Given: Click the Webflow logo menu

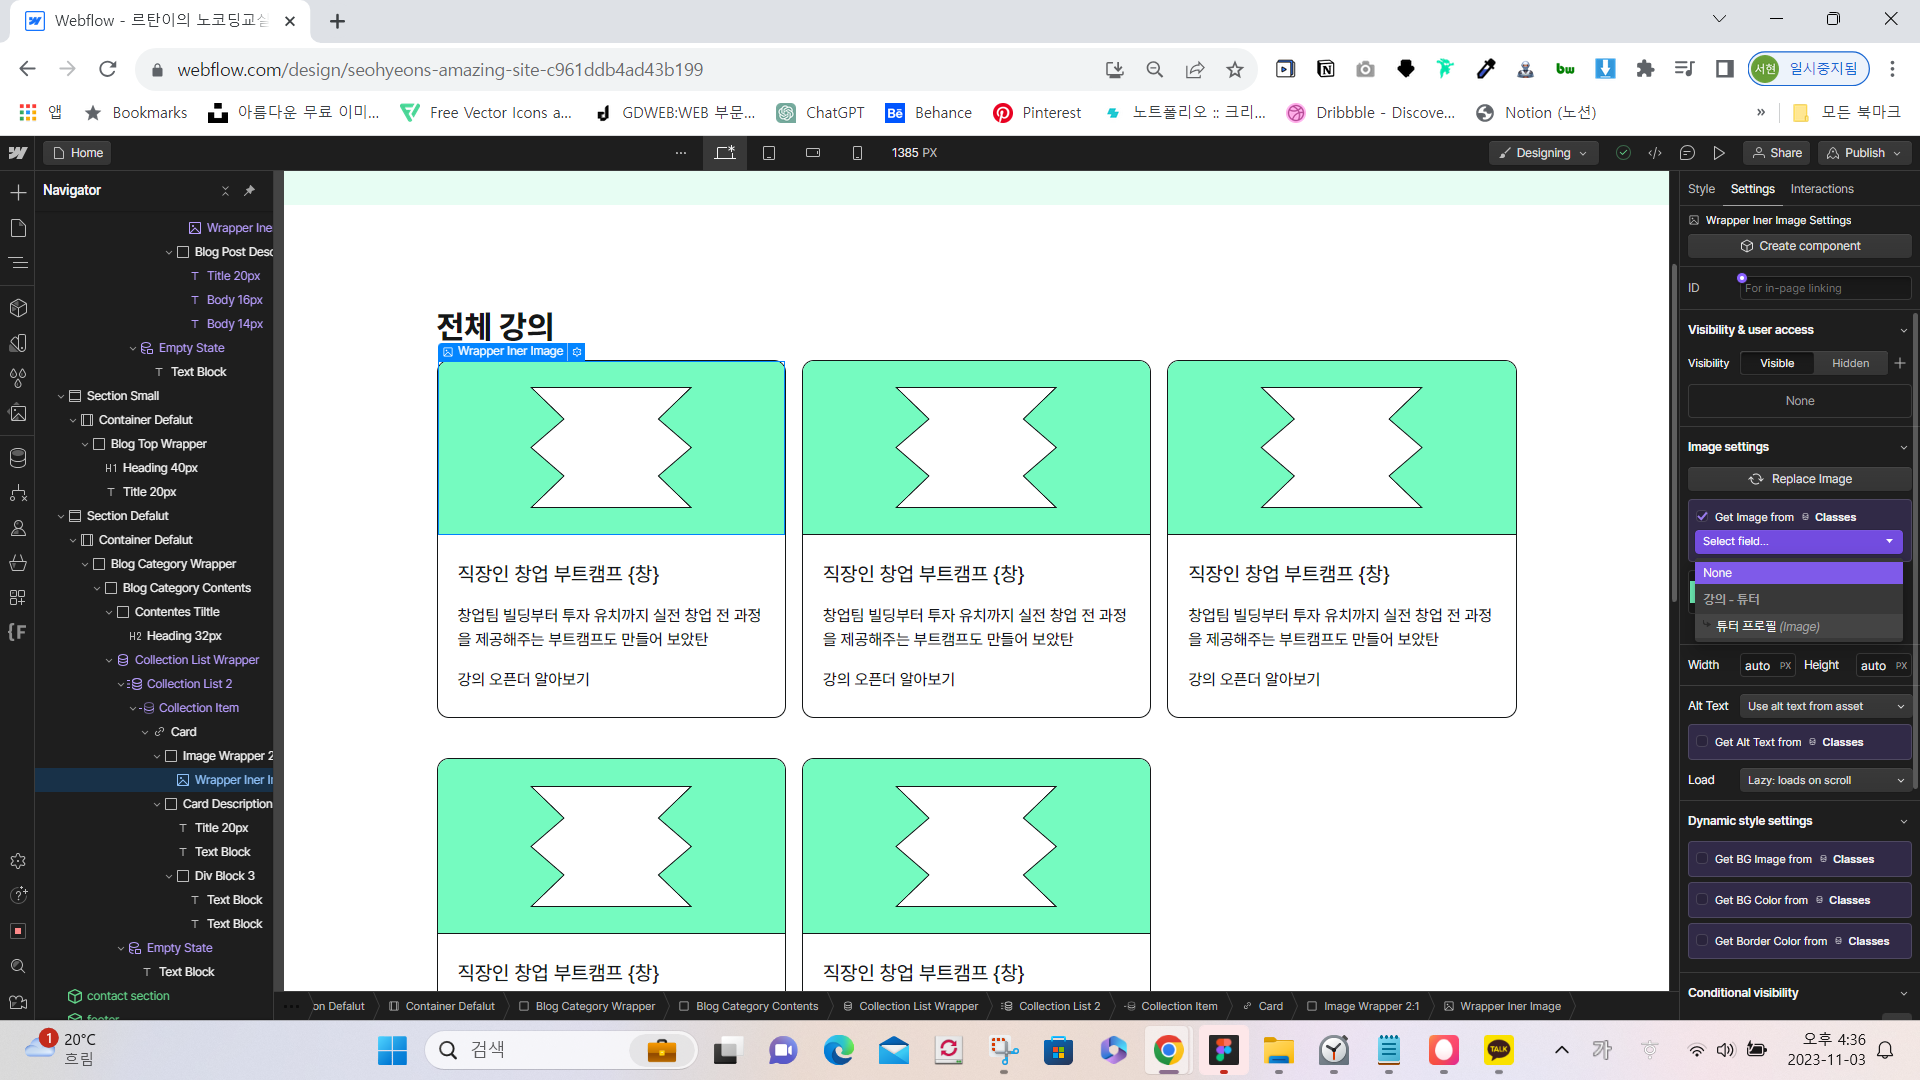Looking at the screenshot, I should pos(18,153).
